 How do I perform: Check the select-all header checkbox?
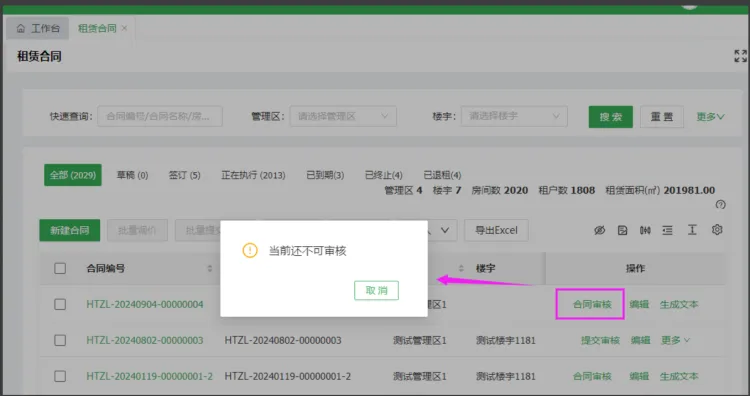coord(60,268)
